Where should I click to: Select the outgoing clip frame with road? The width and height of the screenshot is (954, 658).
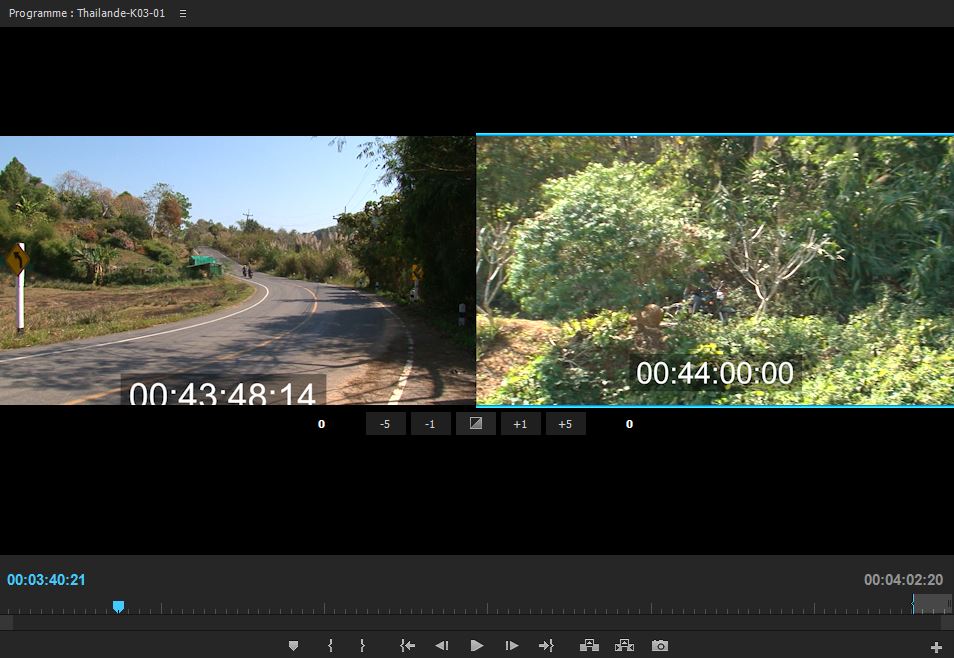pos(237,270)
